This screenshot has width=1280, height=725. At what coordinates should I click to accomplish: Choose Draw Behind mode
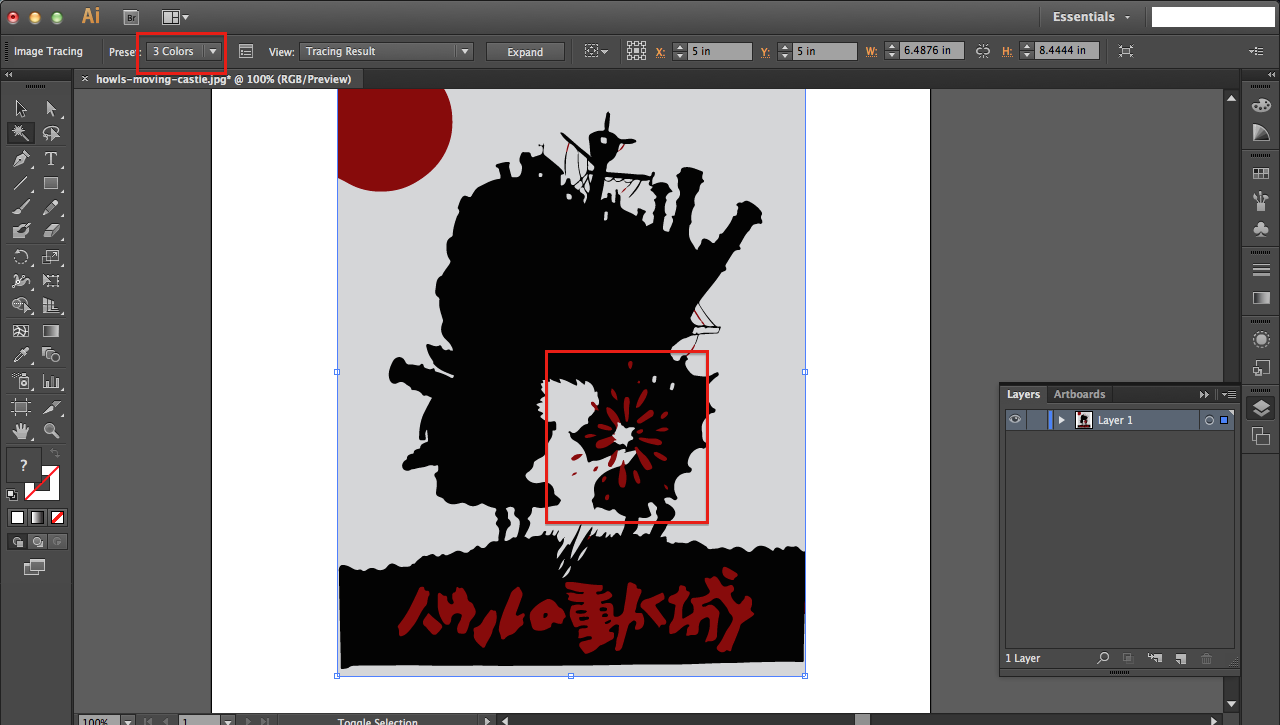point(36,541)
